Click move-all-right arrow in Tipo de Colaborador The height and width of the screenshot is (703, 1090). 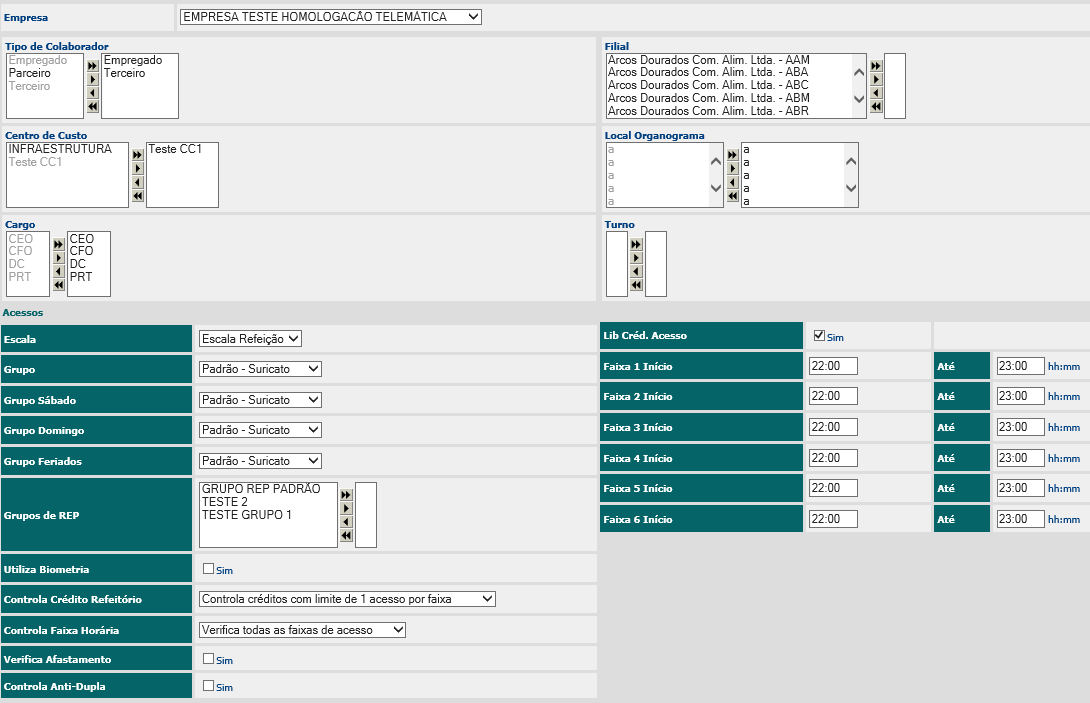pyautogui.click(x=93, y=65)
